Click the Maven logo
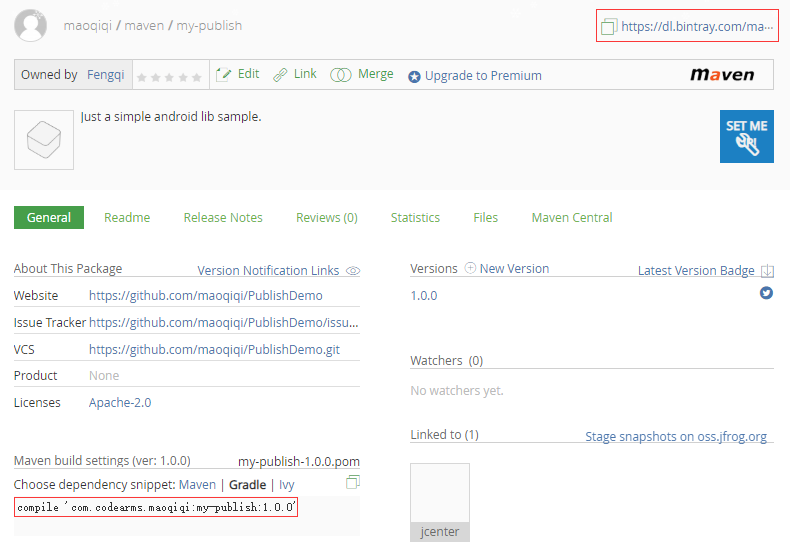The image size is (790, 555). (x=722, y=75)
